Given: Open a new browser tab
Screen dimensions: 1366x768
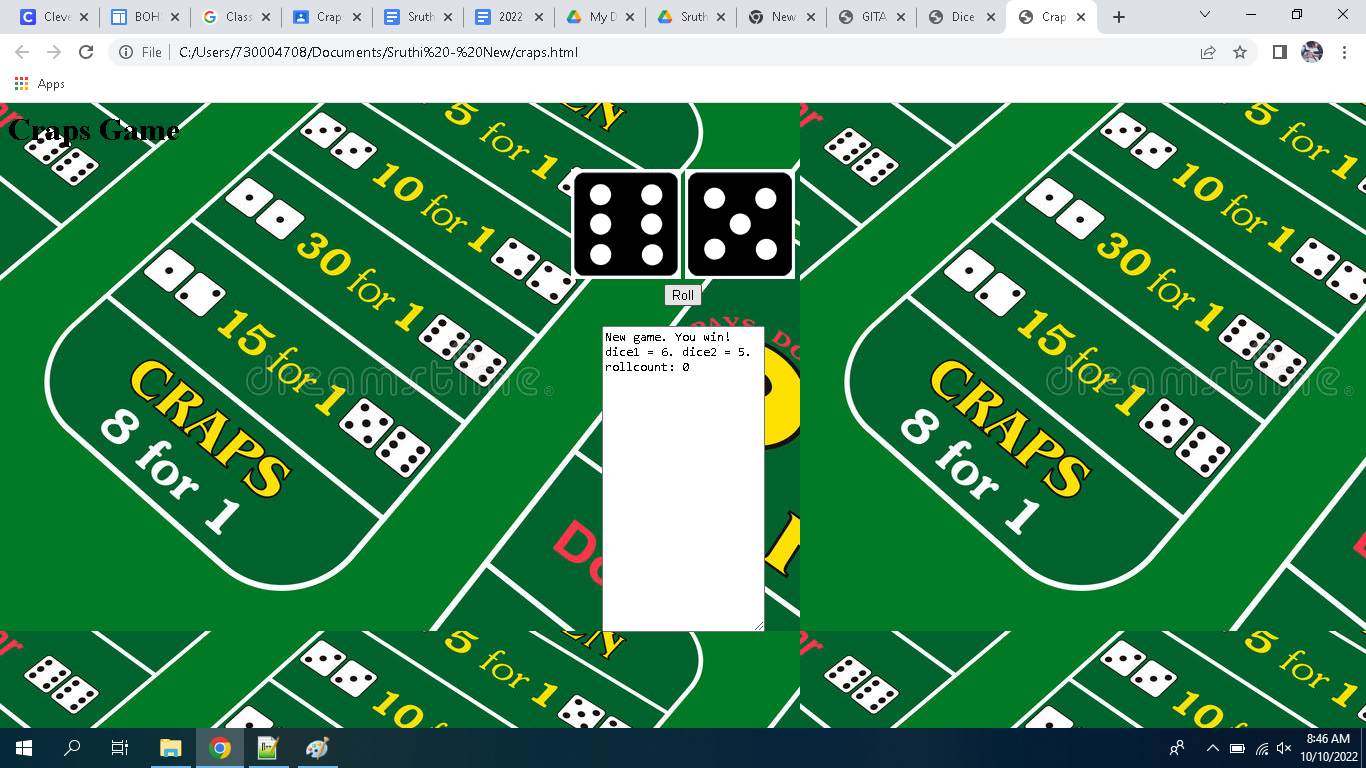Looking at the screenshot, I should pyautogui.click(x=1119, y=17).
